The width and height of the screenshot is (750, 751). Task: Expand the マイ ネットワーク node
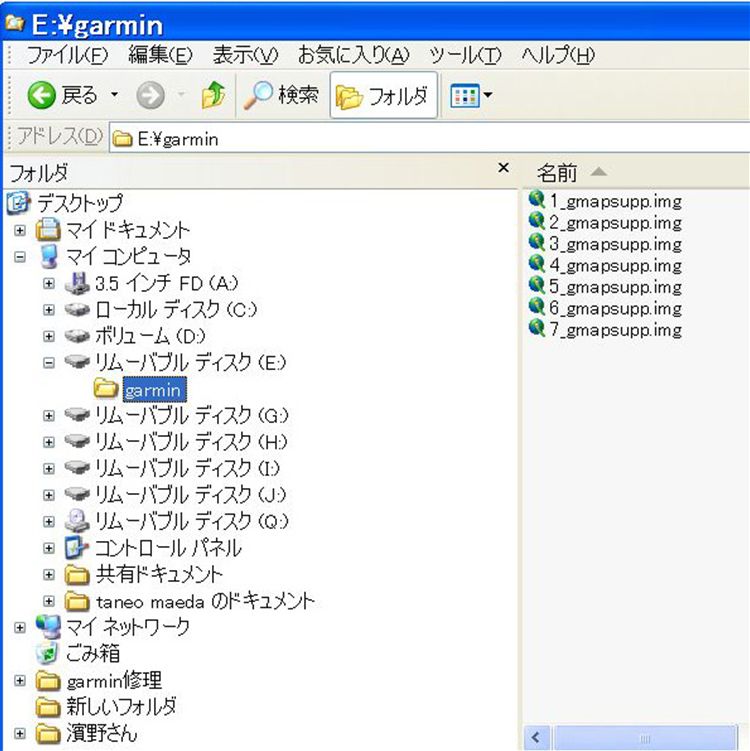click(x=20, y=627)
